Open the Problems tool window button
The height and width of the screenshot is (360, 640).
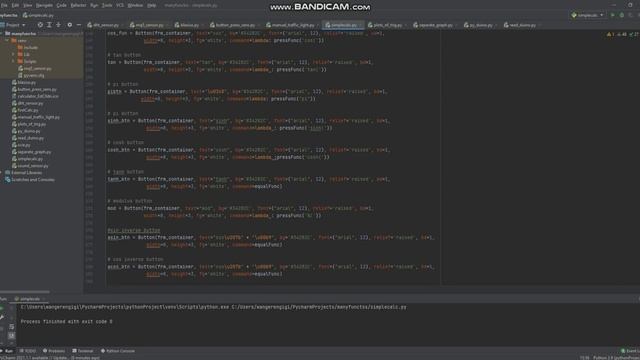click(54, 351)
